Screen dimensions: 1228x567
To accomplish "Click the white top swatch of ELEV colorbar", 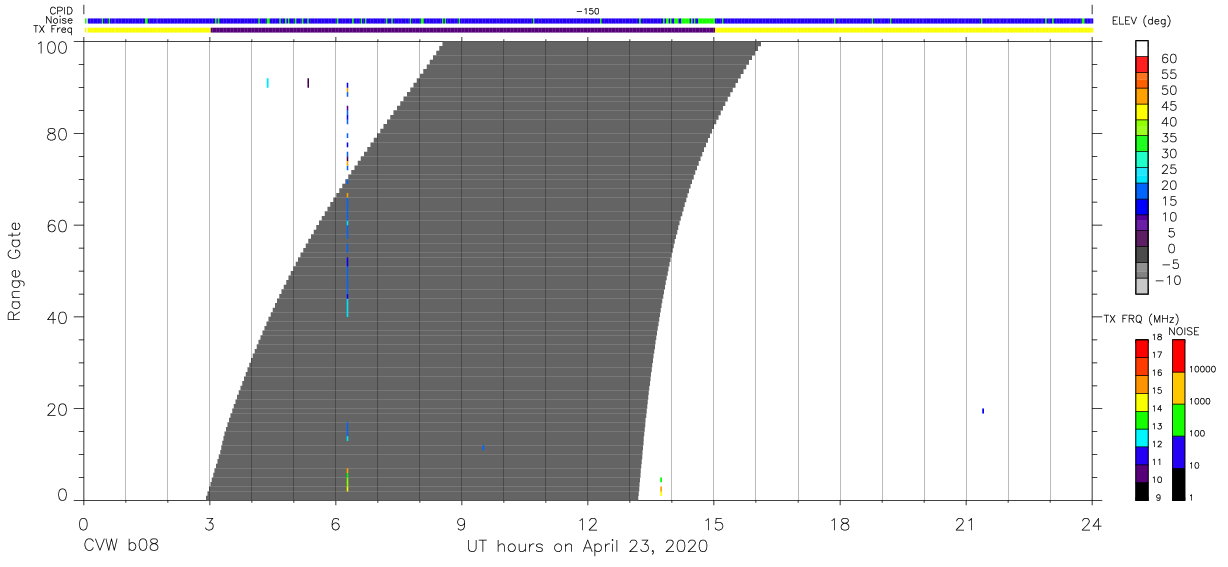I will pos(1142,49).
